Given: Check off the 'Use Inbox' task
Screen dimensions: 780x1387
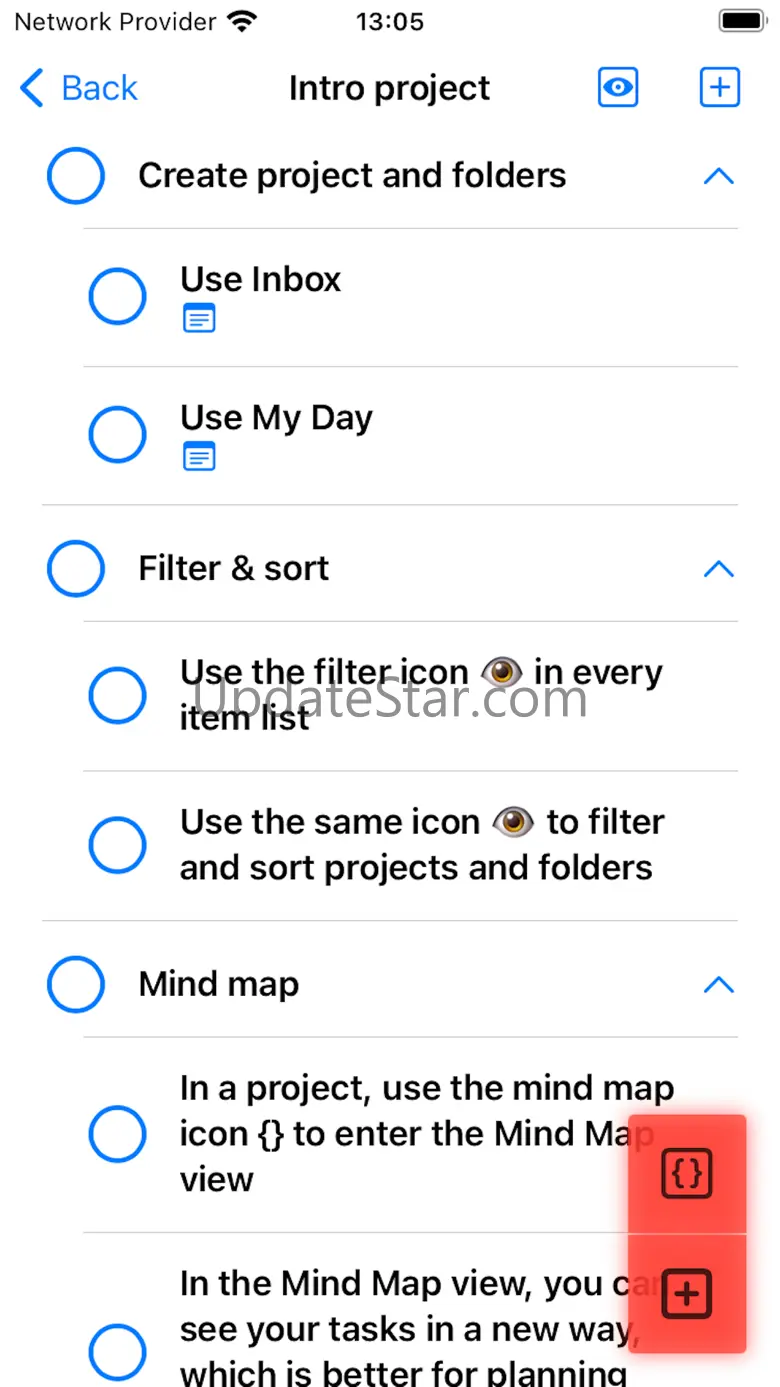Looking at the screenshot, I should pyautogui.click(x=118, y=296).
